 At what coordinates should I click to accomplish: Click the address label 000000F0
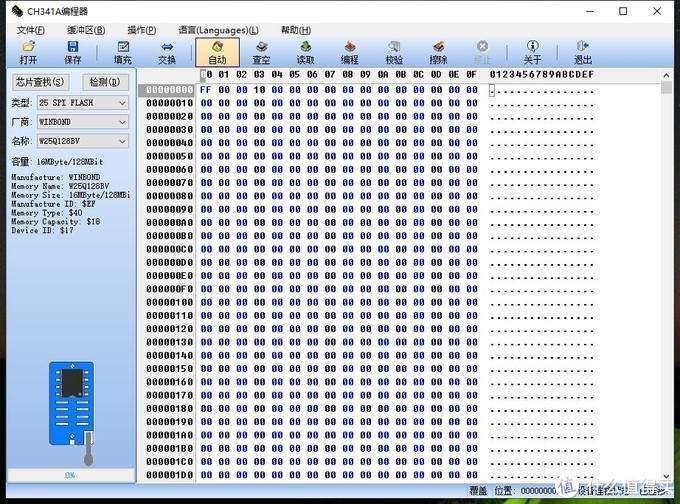pos(169,289)
